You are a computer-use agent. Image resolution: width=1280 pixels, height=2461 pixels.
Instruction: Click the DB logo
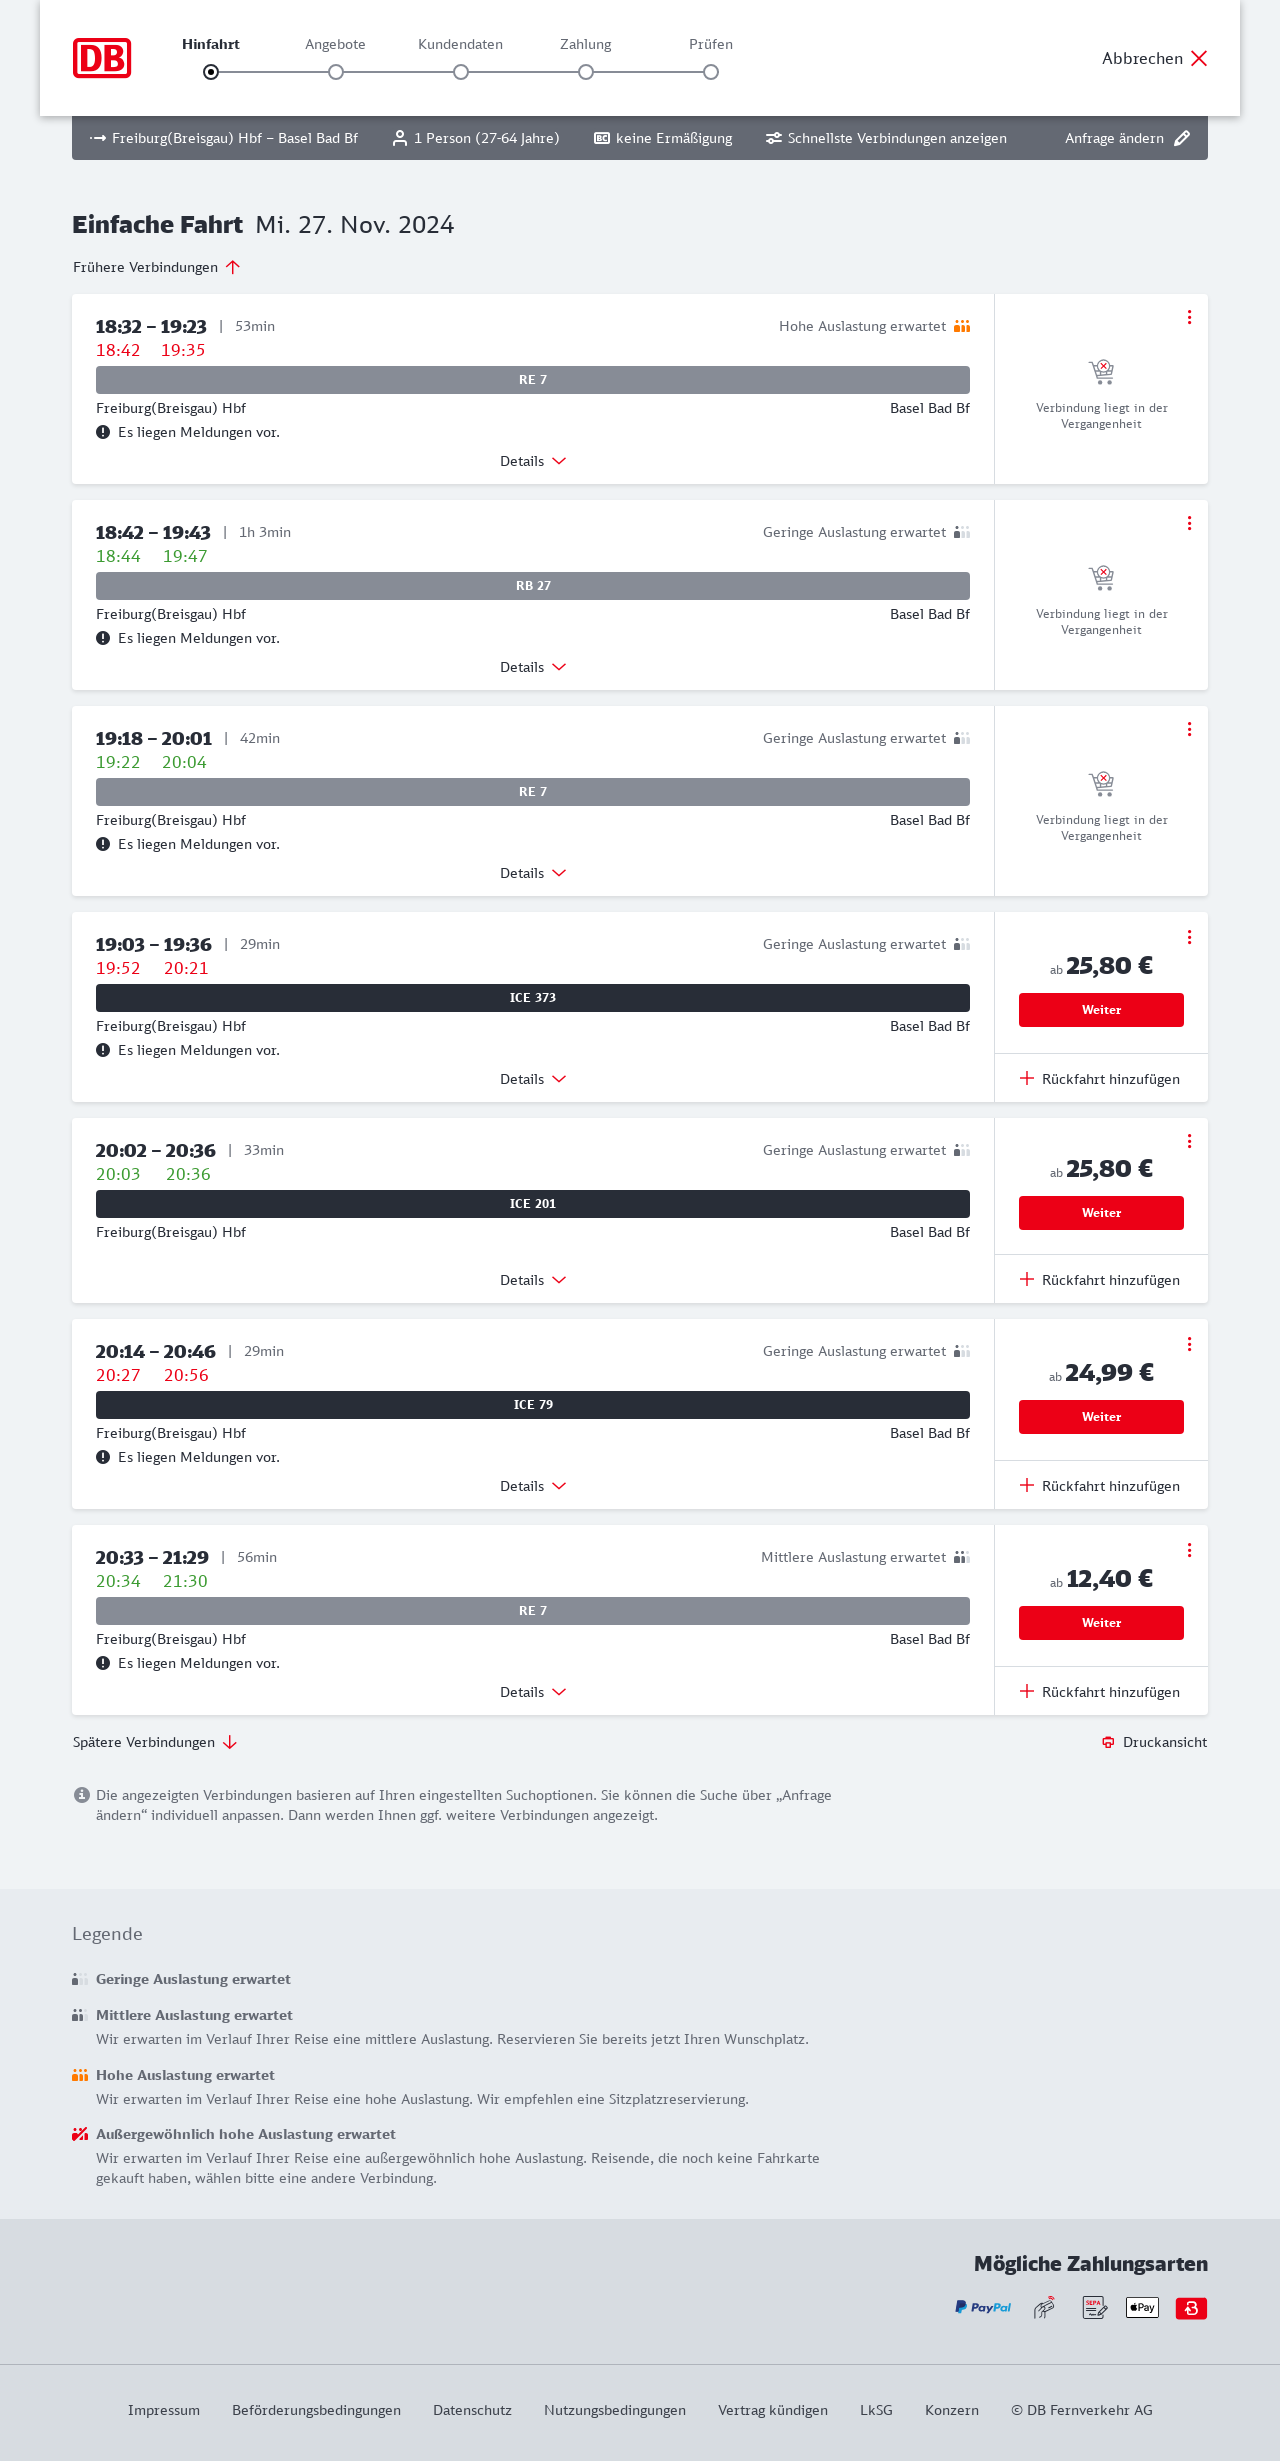102,58
